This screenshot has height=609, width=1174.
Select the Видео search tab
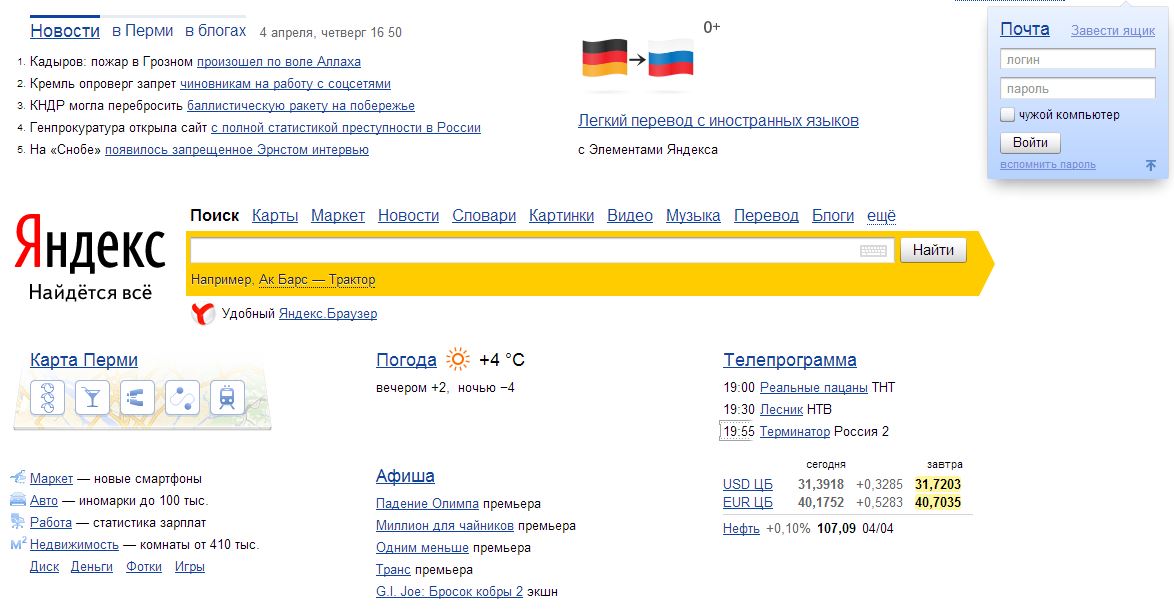pyautogui.click(x=630, y=216)
